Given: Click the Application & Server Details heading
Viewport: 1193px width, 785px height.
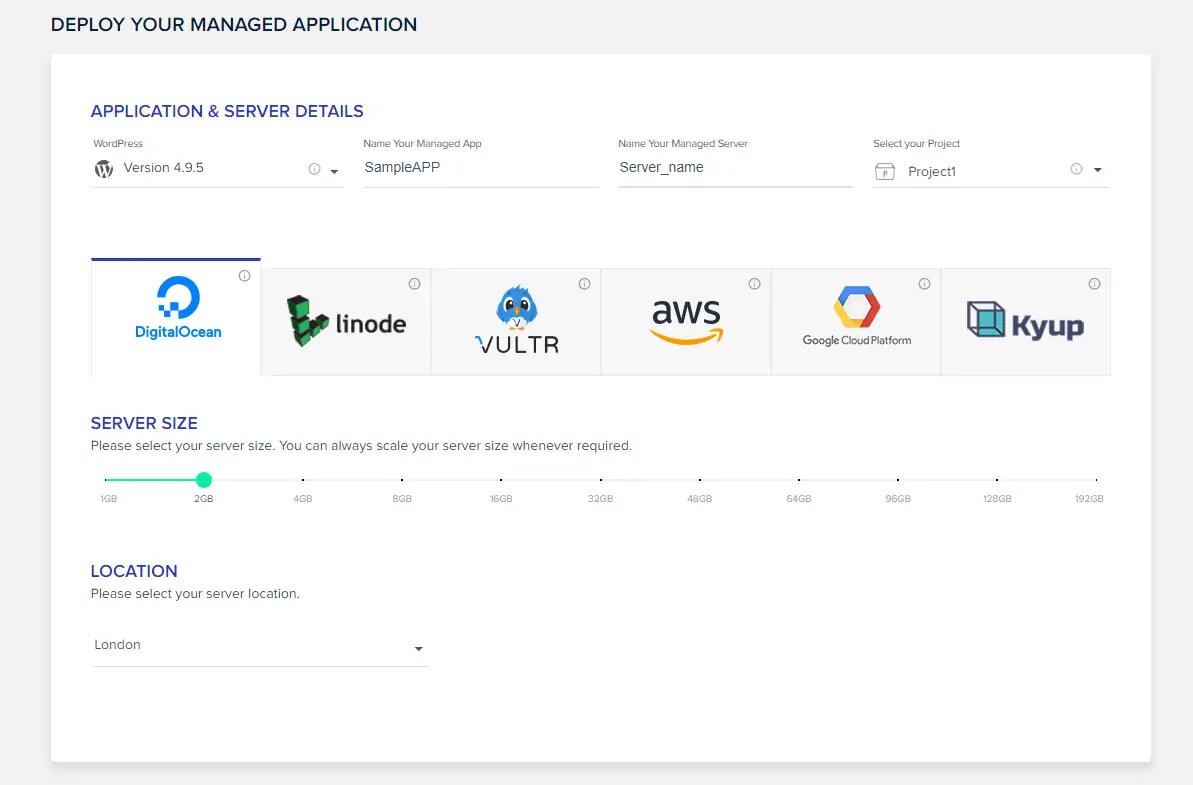Looking at the screenshot, I should (x=227, y=111).
